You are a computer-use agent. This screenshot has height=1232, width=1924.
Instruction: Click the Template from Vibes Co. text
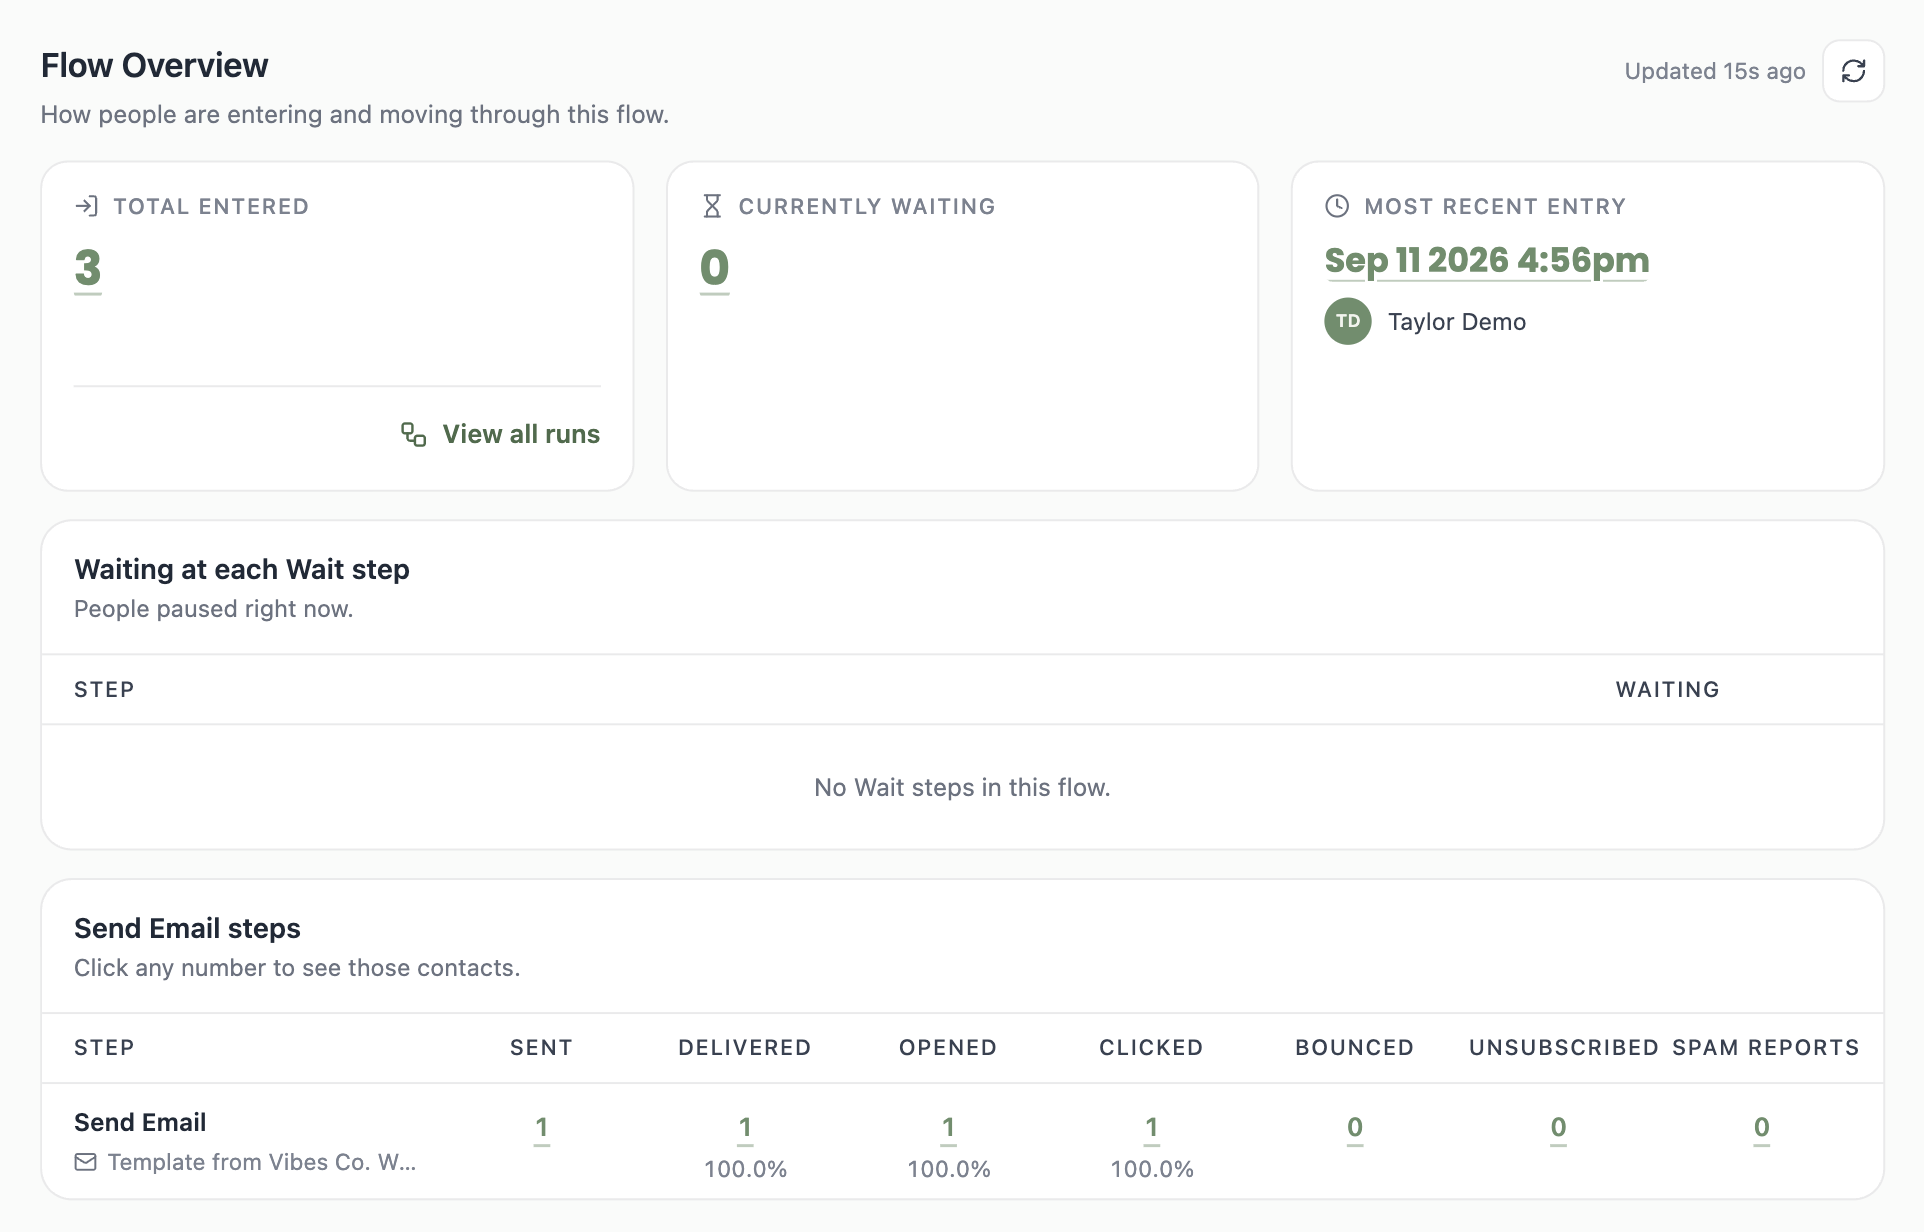click(x=262, y=1162)
